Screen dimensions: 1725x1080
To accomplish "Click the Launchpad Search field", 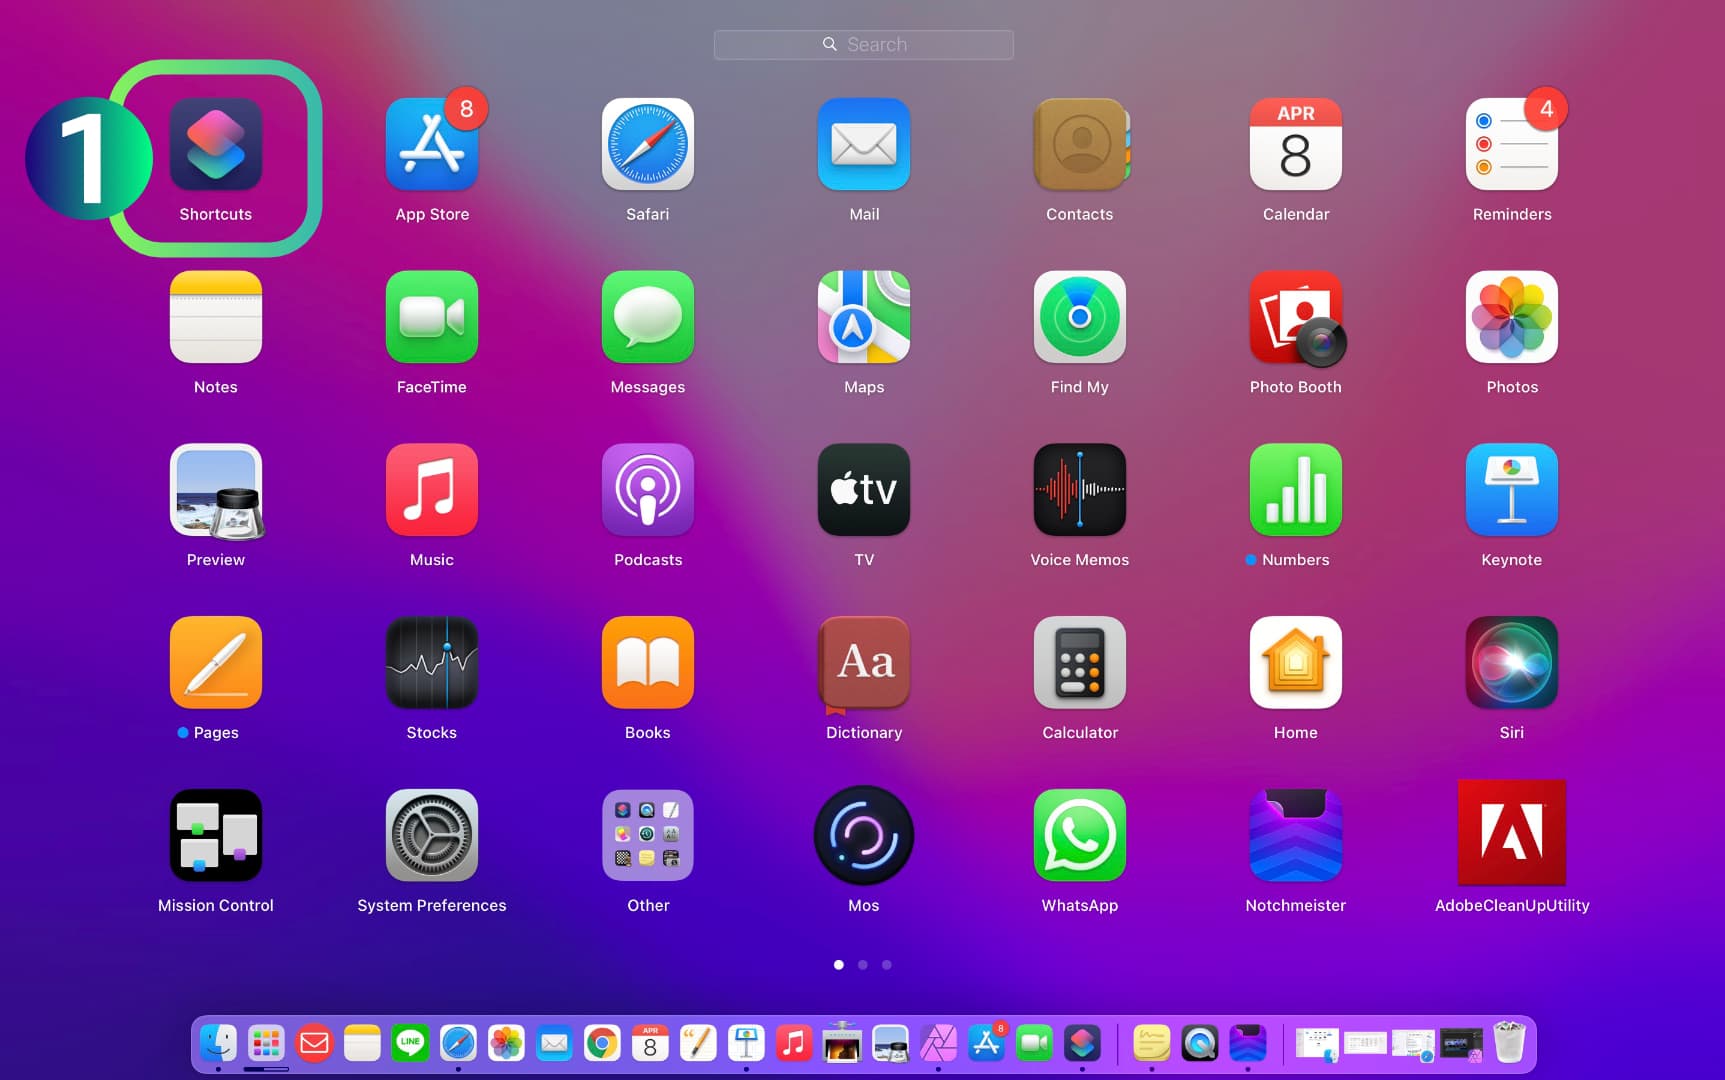I will click(x=863, y=44).
